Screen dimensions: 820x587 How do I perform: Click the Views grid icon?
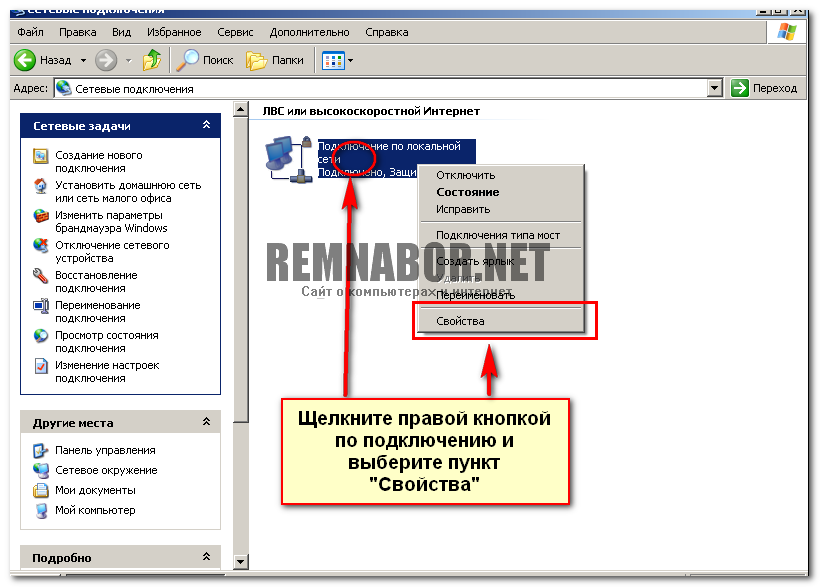pos(332,60)
